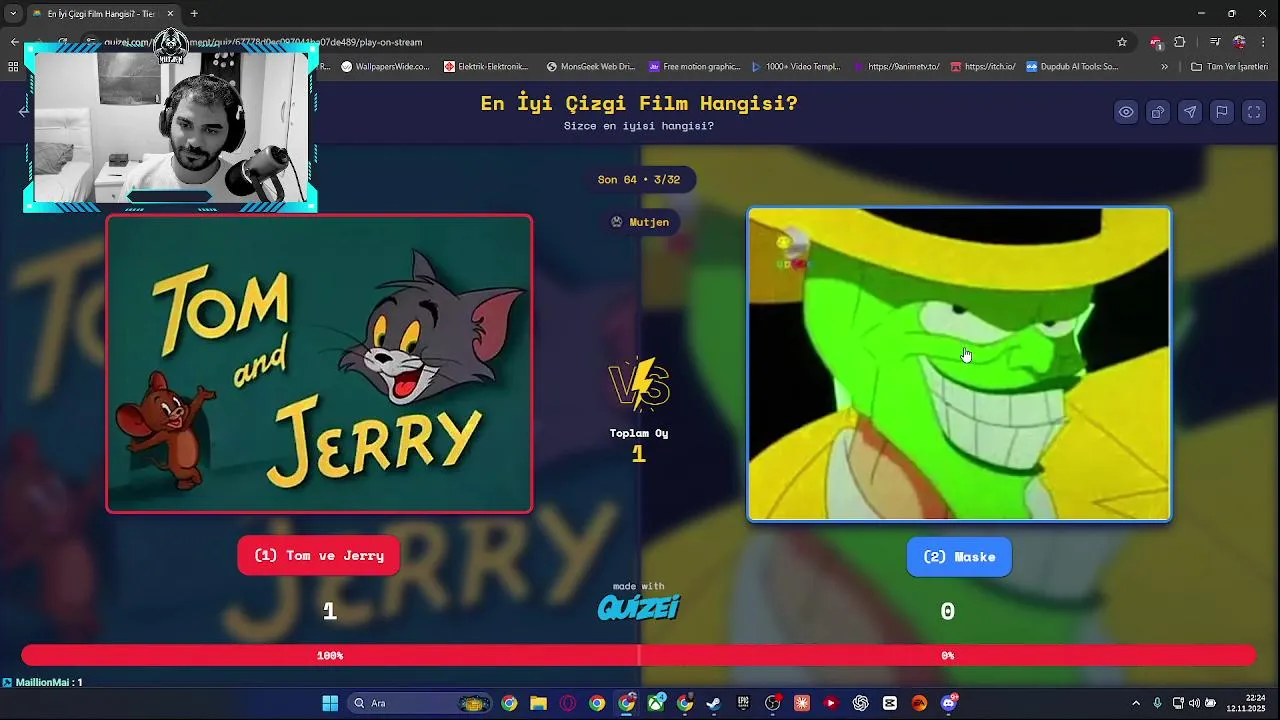Open ChatGPT app from the taskbar
Viewport: 1280px width, 720px height.
coord(860,703)
